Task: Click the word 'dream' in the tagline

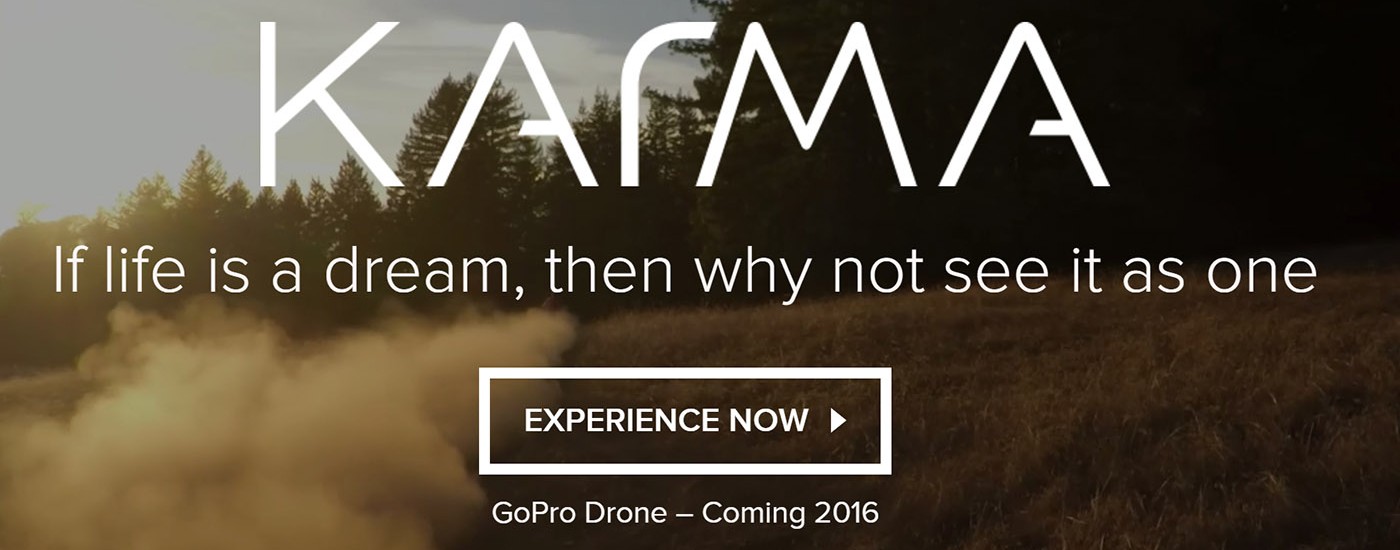Action: pyautogui.click(x=425, y=272)
